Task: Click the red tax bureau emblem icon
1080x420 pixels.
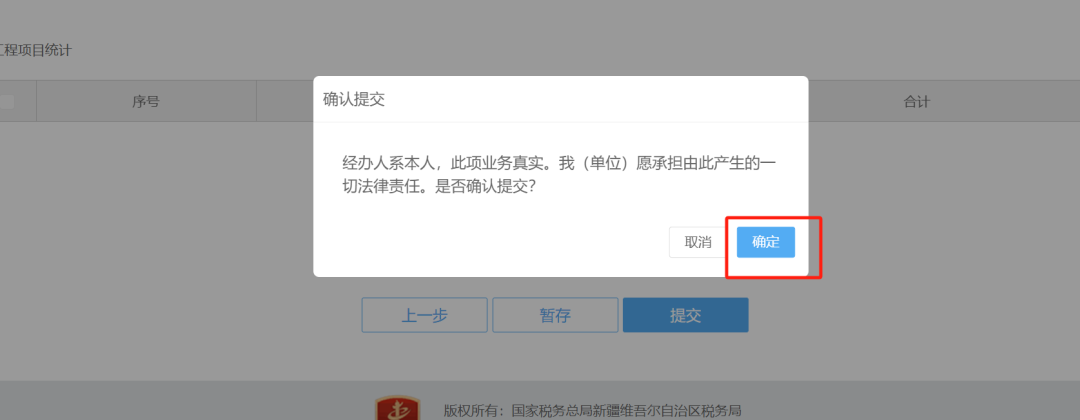Action: click(x=397, y=408)
